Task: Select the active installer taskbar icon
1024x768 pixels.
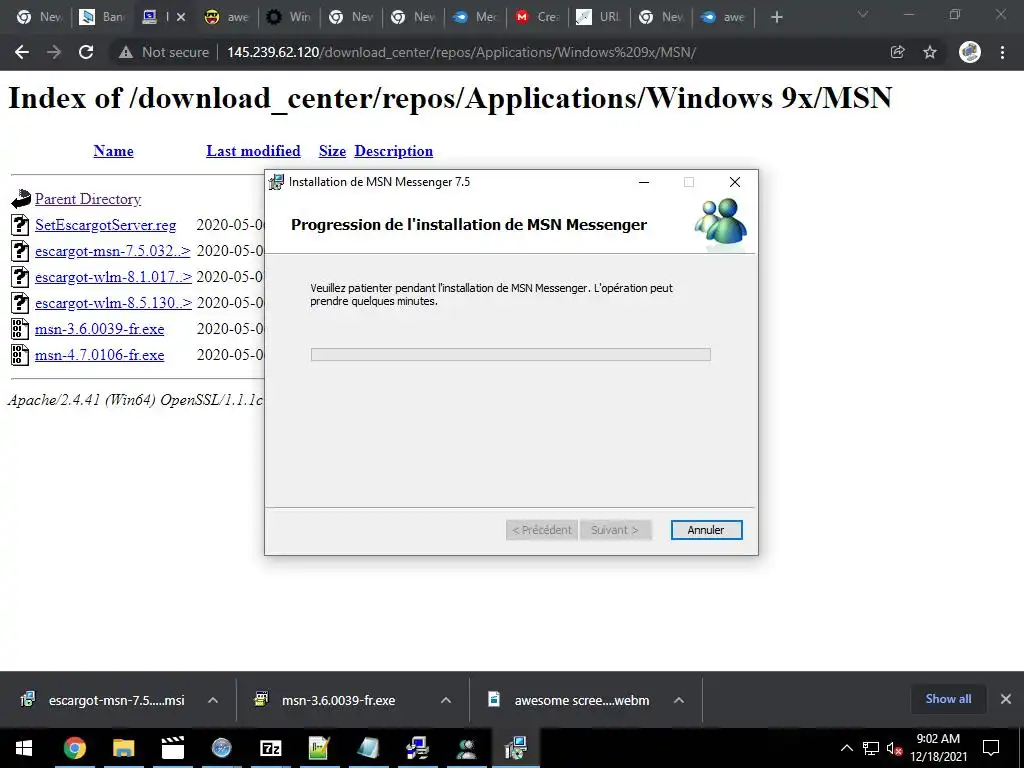Action: 516,748
